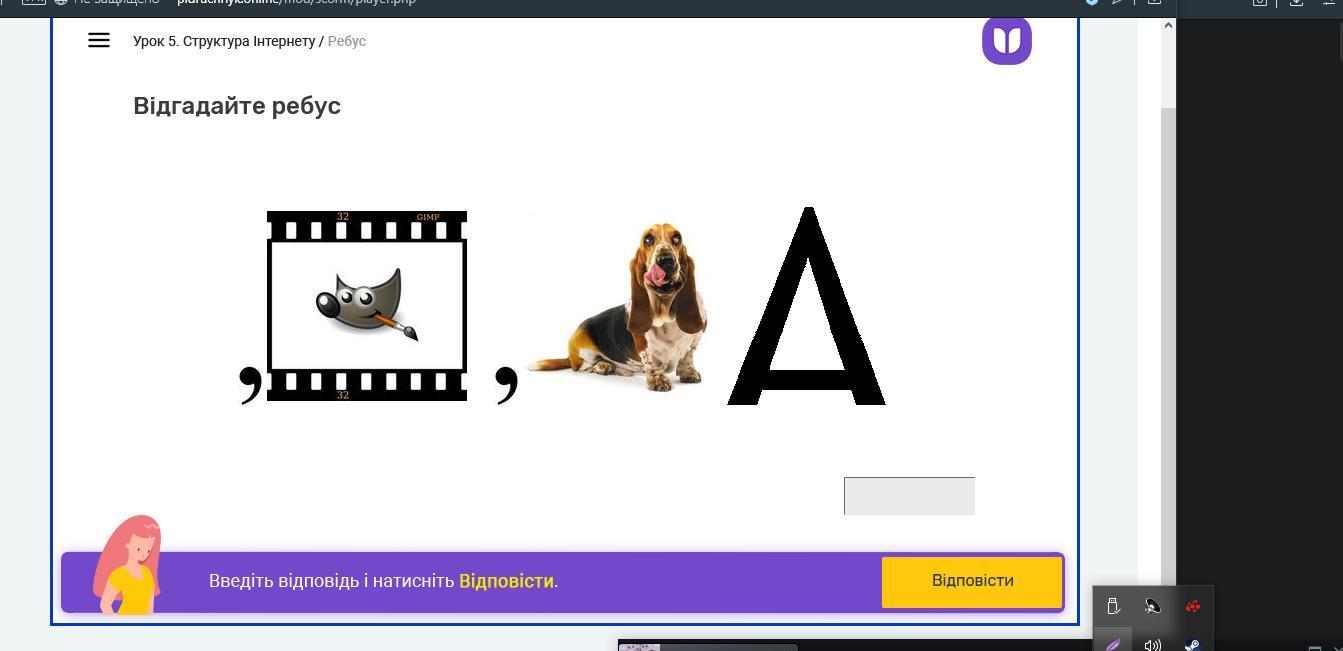
Task: Click the yellow Відповісти button
Action: (972, 582)
